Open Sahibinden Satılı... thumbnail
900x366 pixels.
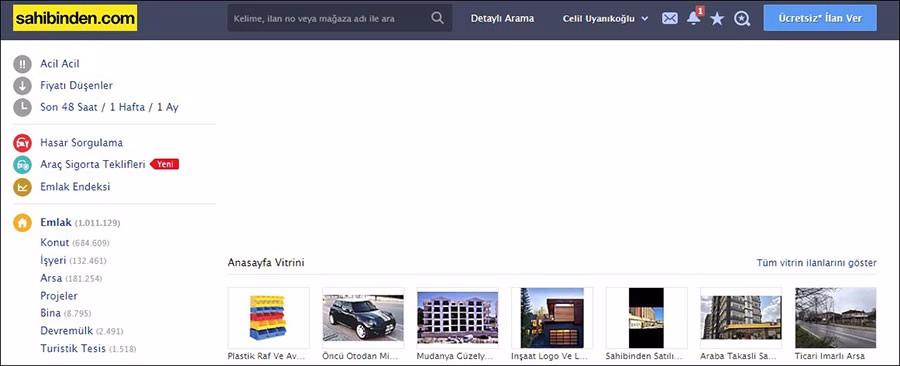[647, 318]
